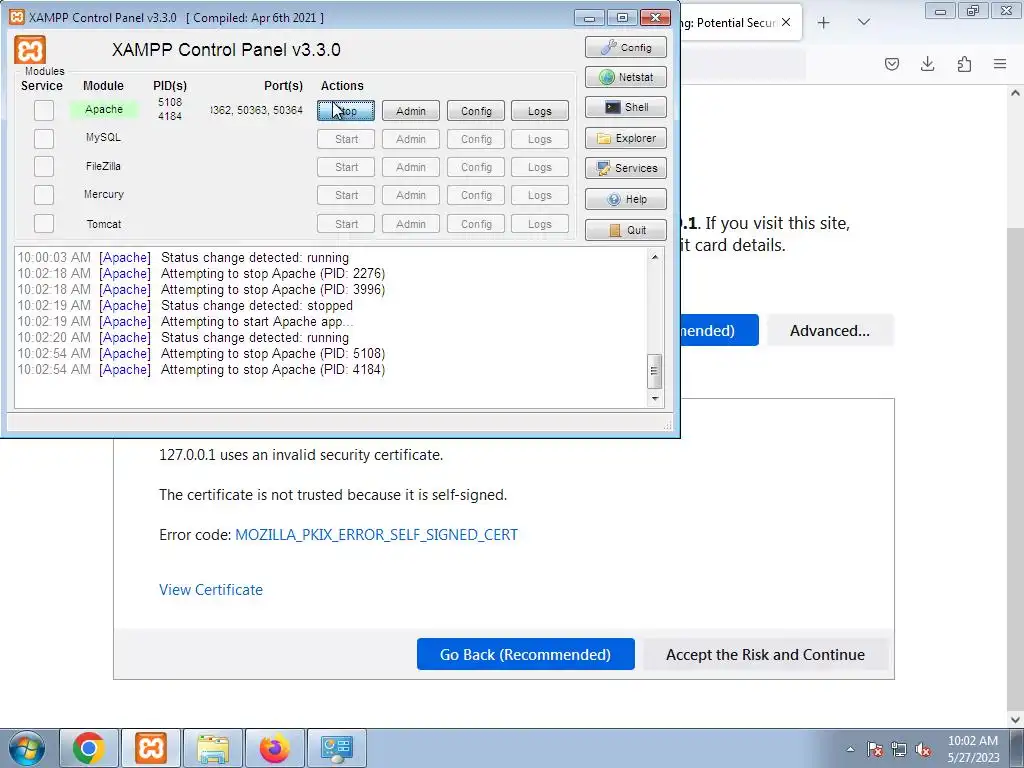Open XAMPP Help button
1024x768 pixels.
[x=626, y=199]
